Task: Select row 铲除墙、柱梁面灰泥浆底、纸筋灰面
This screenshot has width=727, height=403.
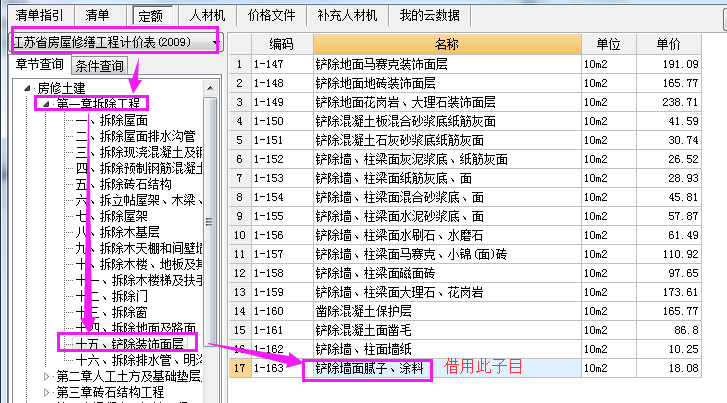Action: pos(465,159)
